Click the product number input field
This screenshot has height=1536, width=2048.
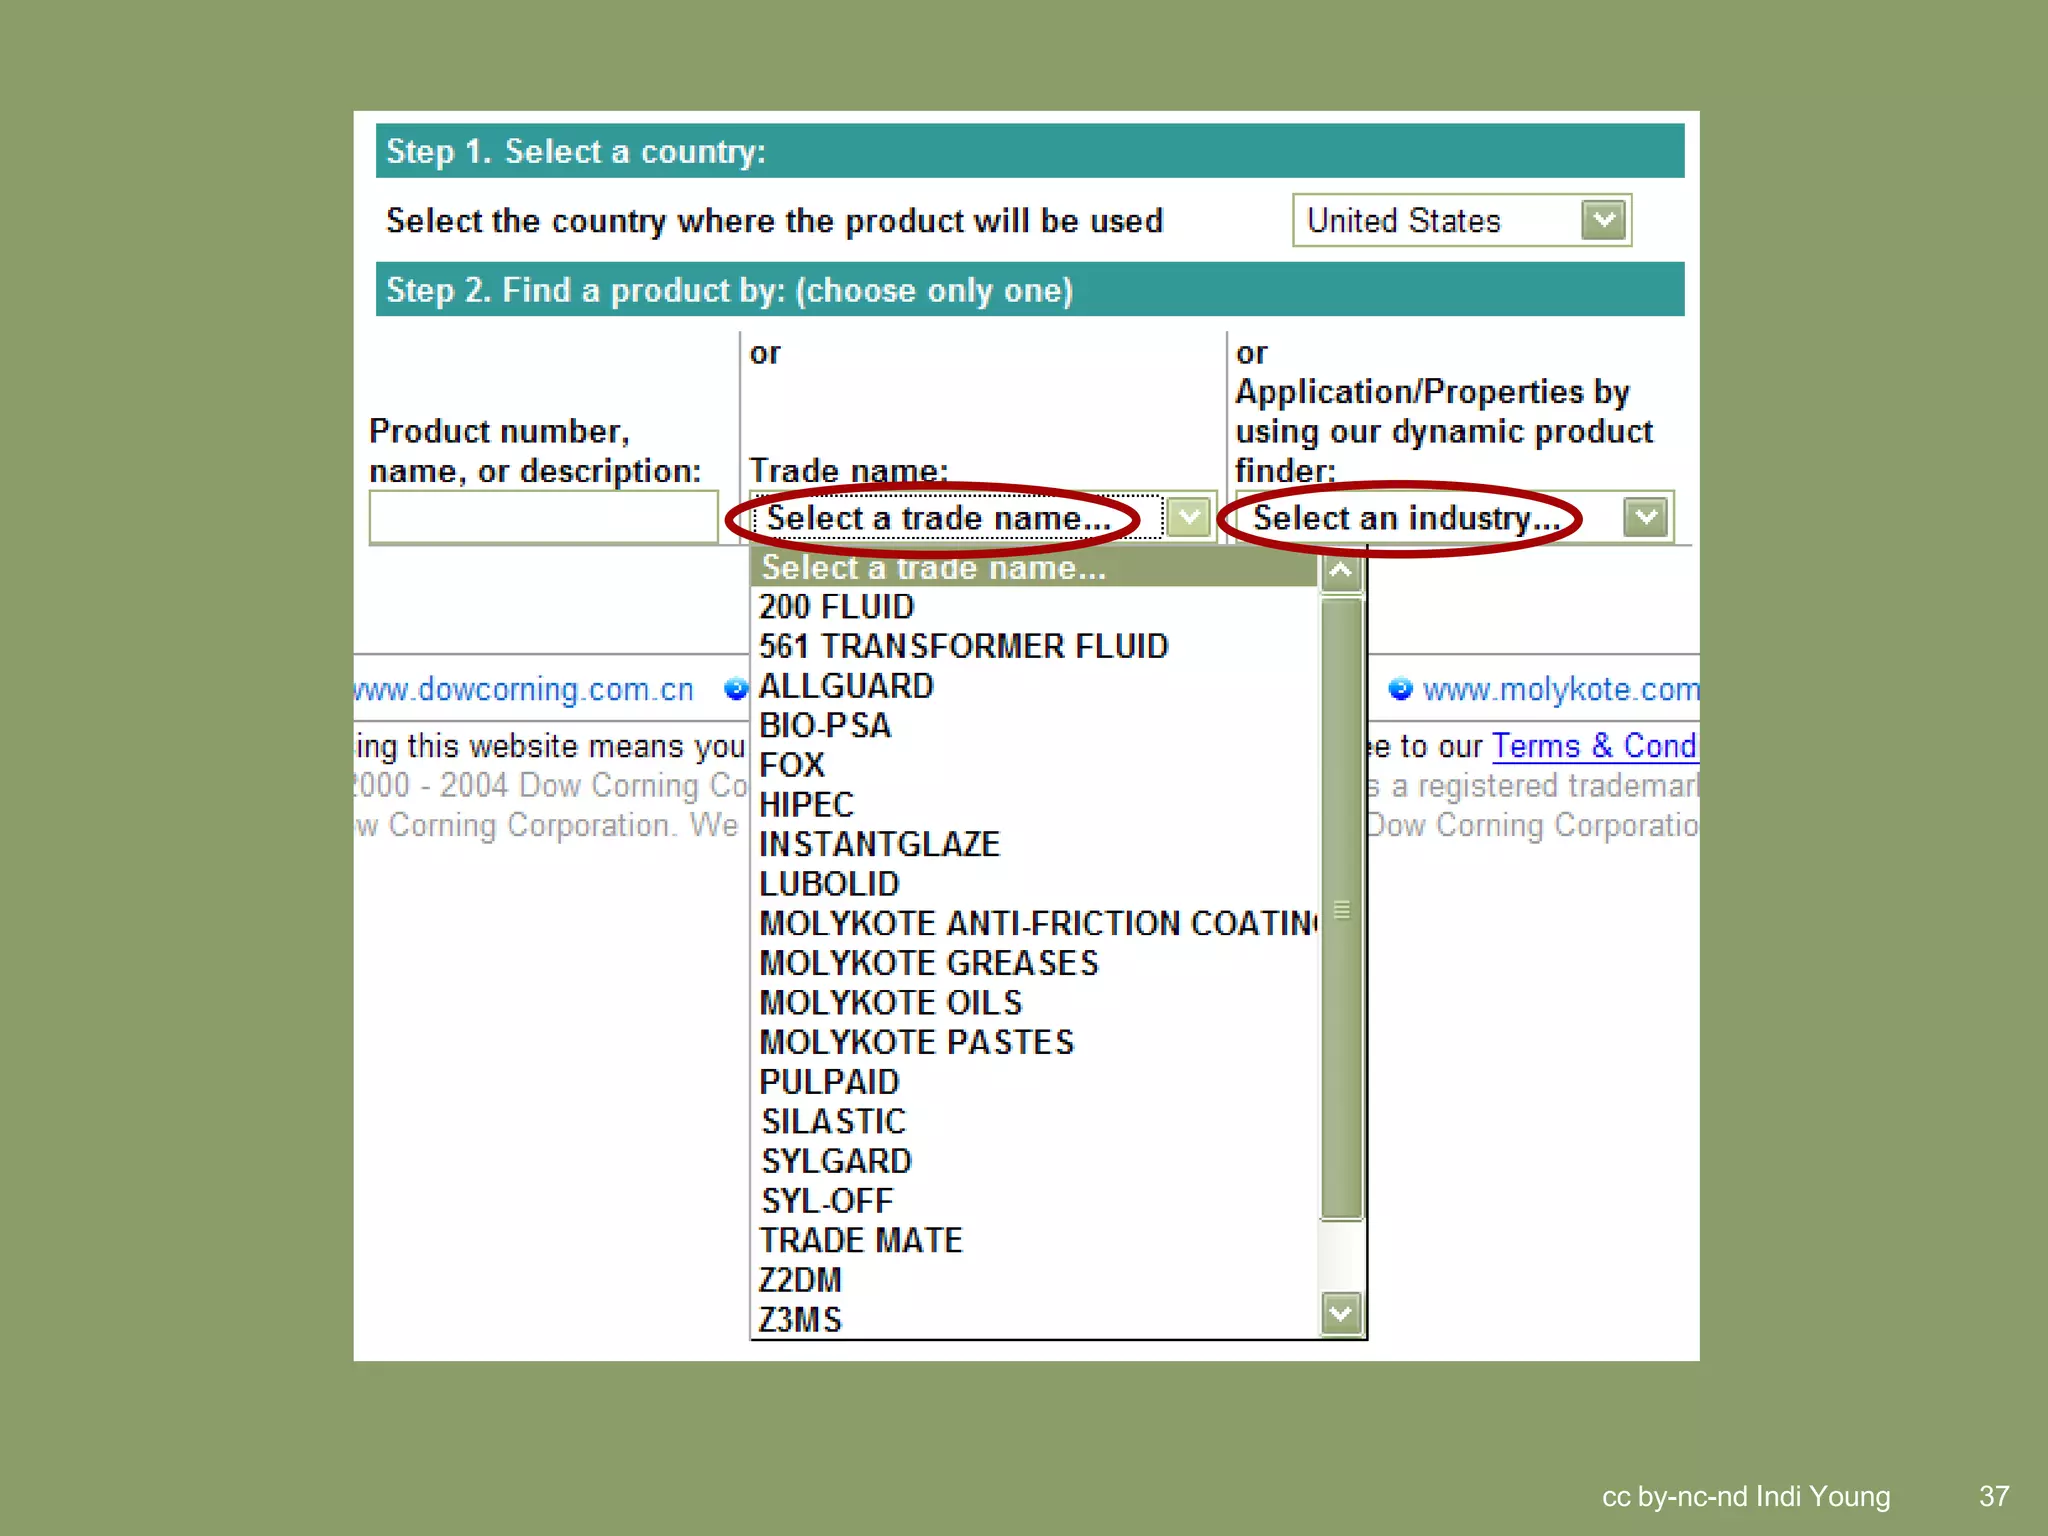(x=543, y=517)
